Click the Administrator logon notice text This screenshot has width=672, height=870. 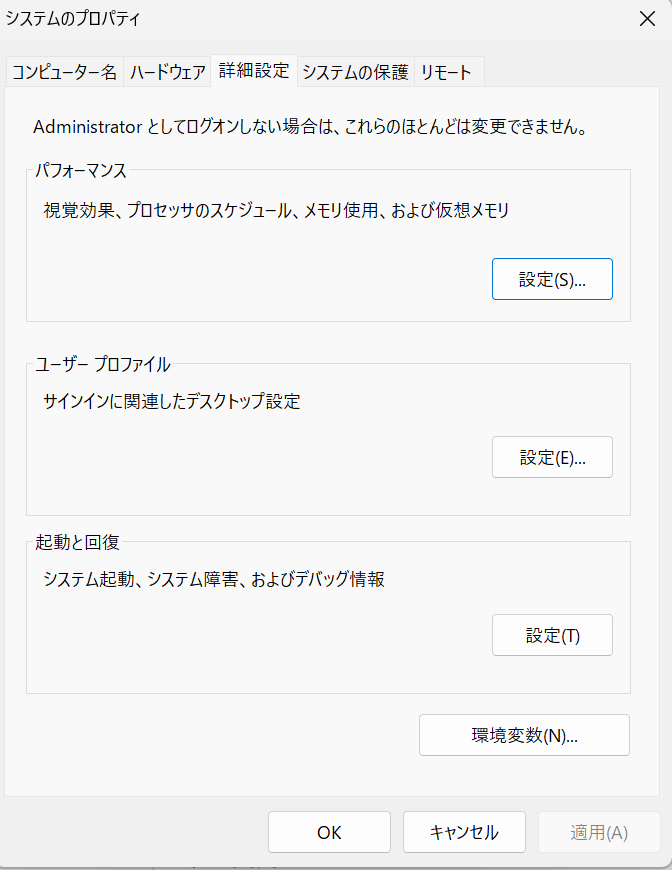(308, 127)
